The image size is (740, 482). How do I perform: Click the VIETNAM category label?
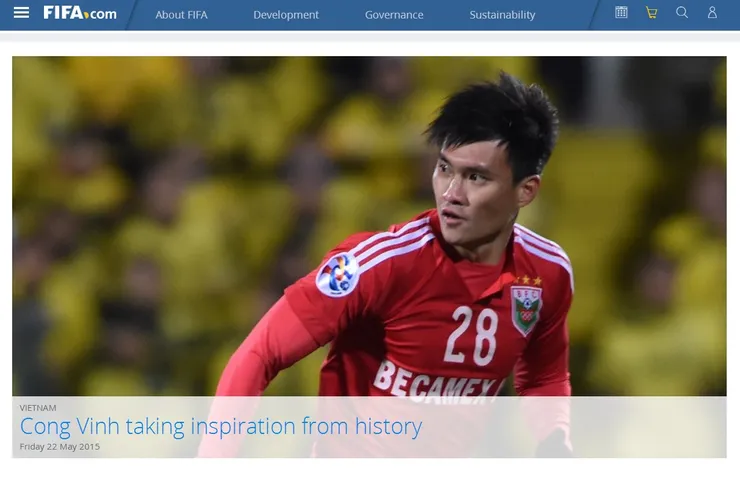click(x=38, y=408)
